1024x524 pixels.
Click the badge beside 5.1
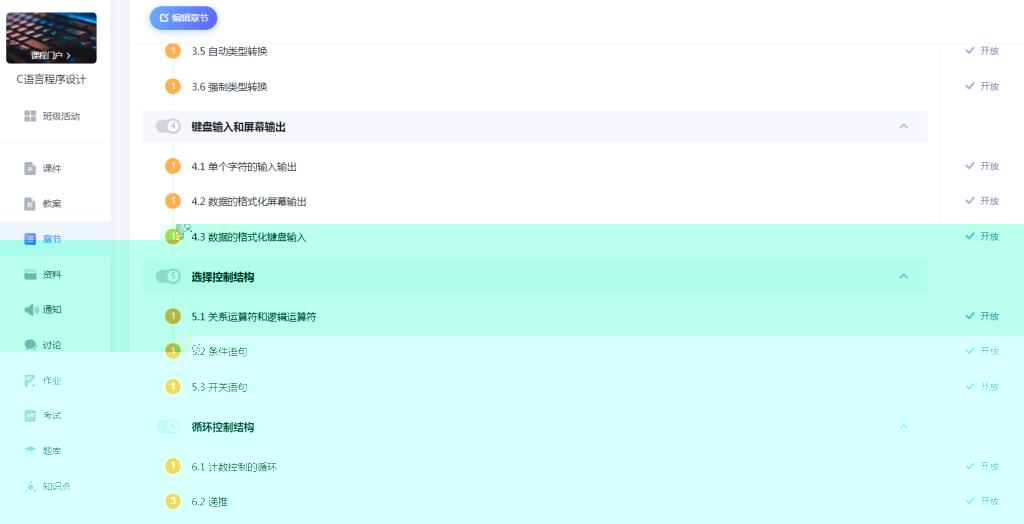point(172,316)
